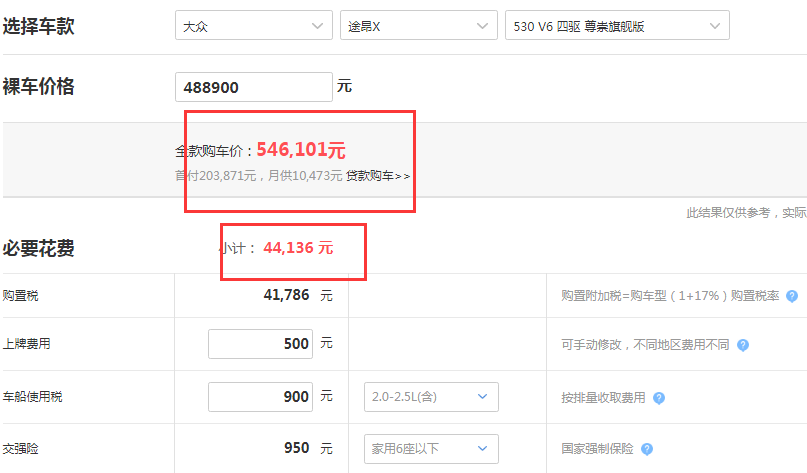Click help icon beside 按排量收取费用
This screenshot has width=807, height=473.
tap(659, 398)
